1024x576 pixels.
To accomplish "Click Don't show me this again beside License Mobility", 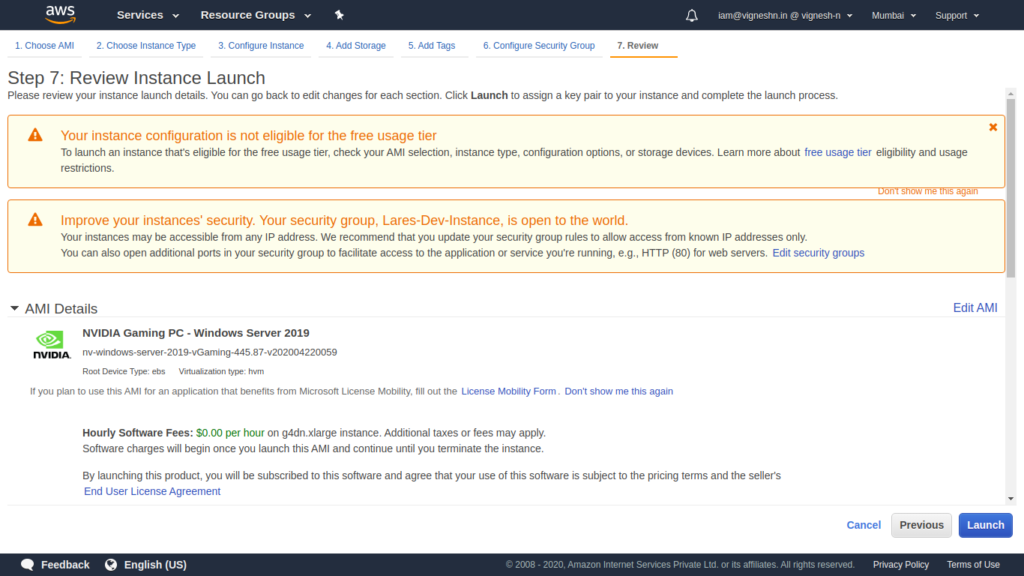I will tap(618, 391).
